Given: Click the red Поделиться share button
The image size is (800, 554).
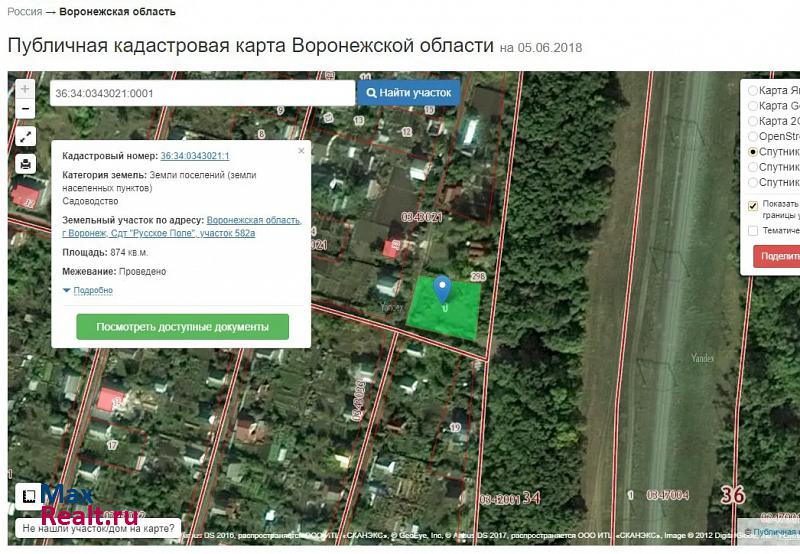Looking at the screenshot, I should pos(777,256).
